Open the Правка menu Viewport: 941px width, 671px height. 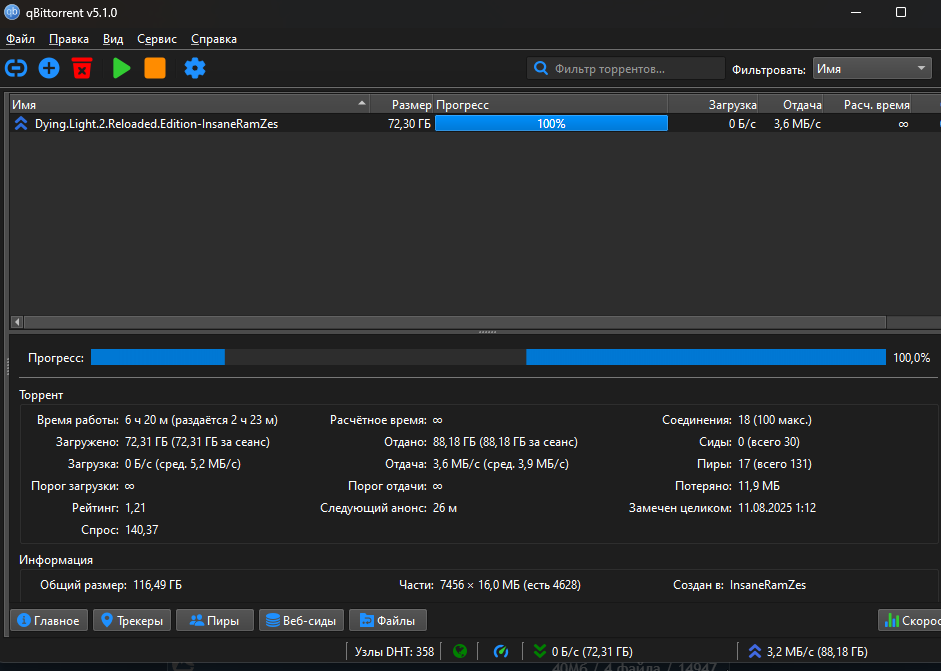point(69,39)
